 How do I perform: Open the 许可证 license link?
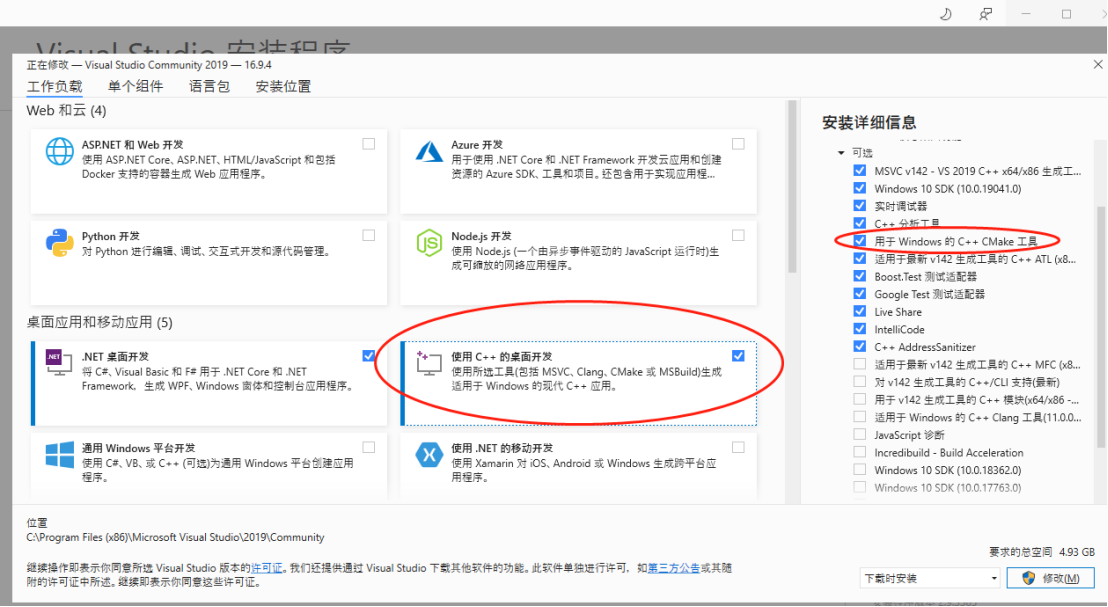267,568
